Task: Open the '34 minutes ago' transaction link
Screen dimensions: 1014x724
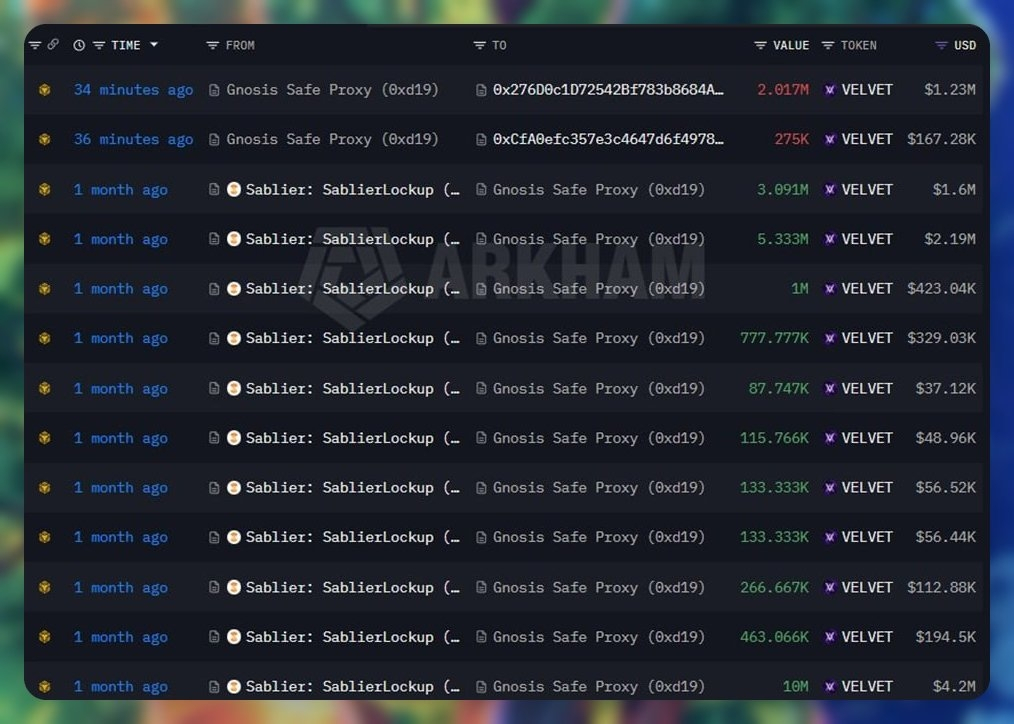Action: coord(133,90)
